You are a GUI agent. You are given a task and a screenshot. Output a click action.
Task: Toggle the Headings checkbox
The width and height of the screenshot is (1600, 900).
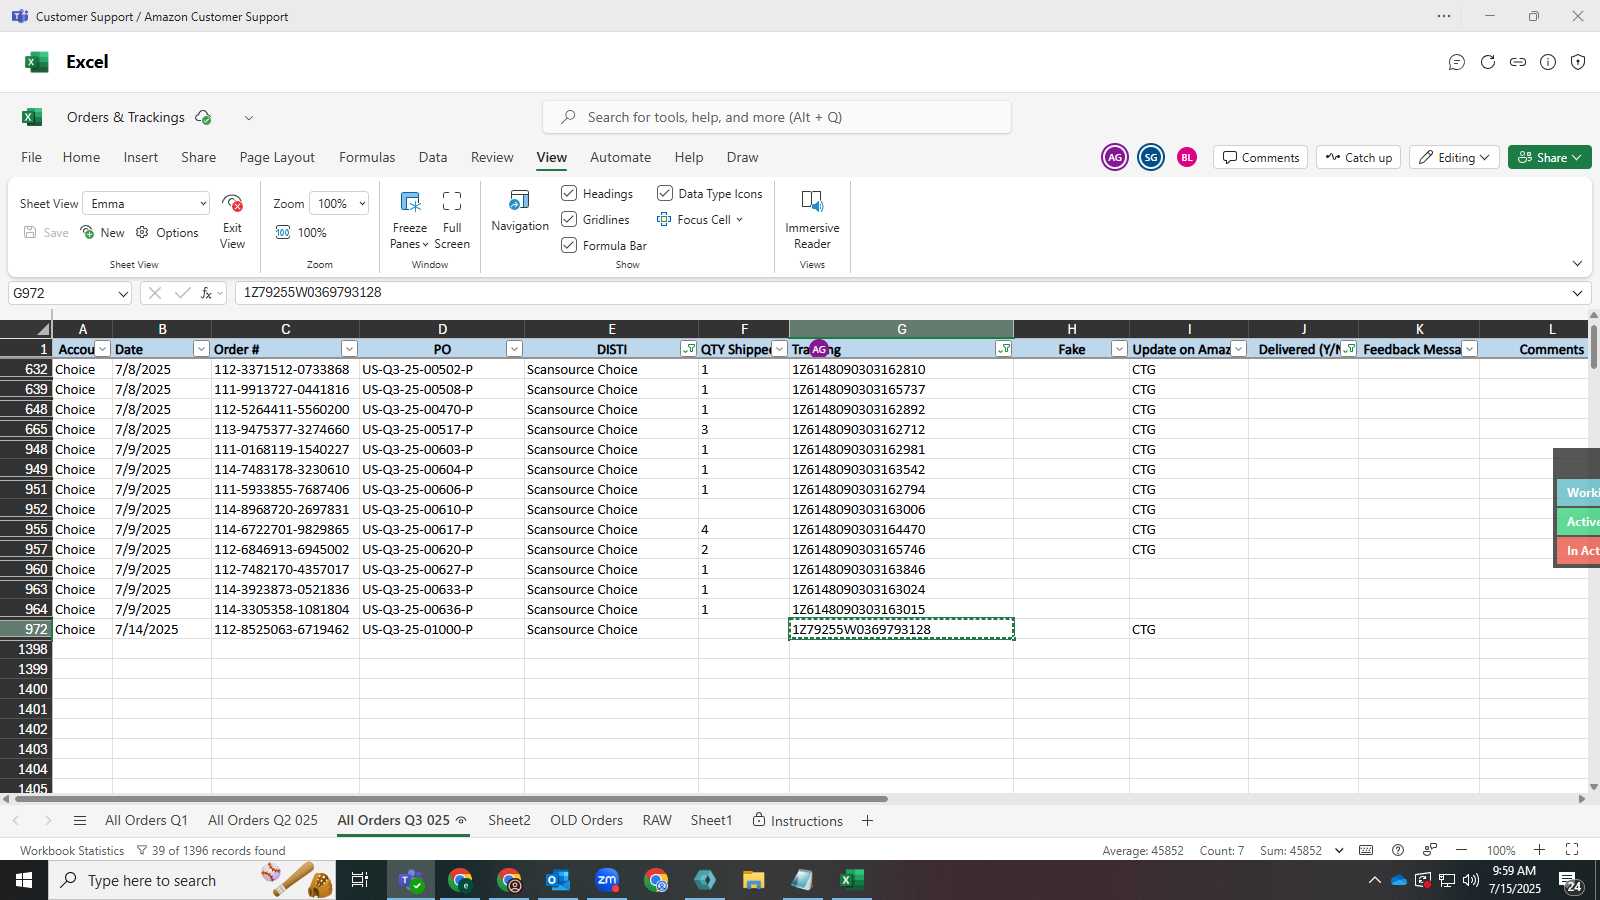[x=569, y=193]
